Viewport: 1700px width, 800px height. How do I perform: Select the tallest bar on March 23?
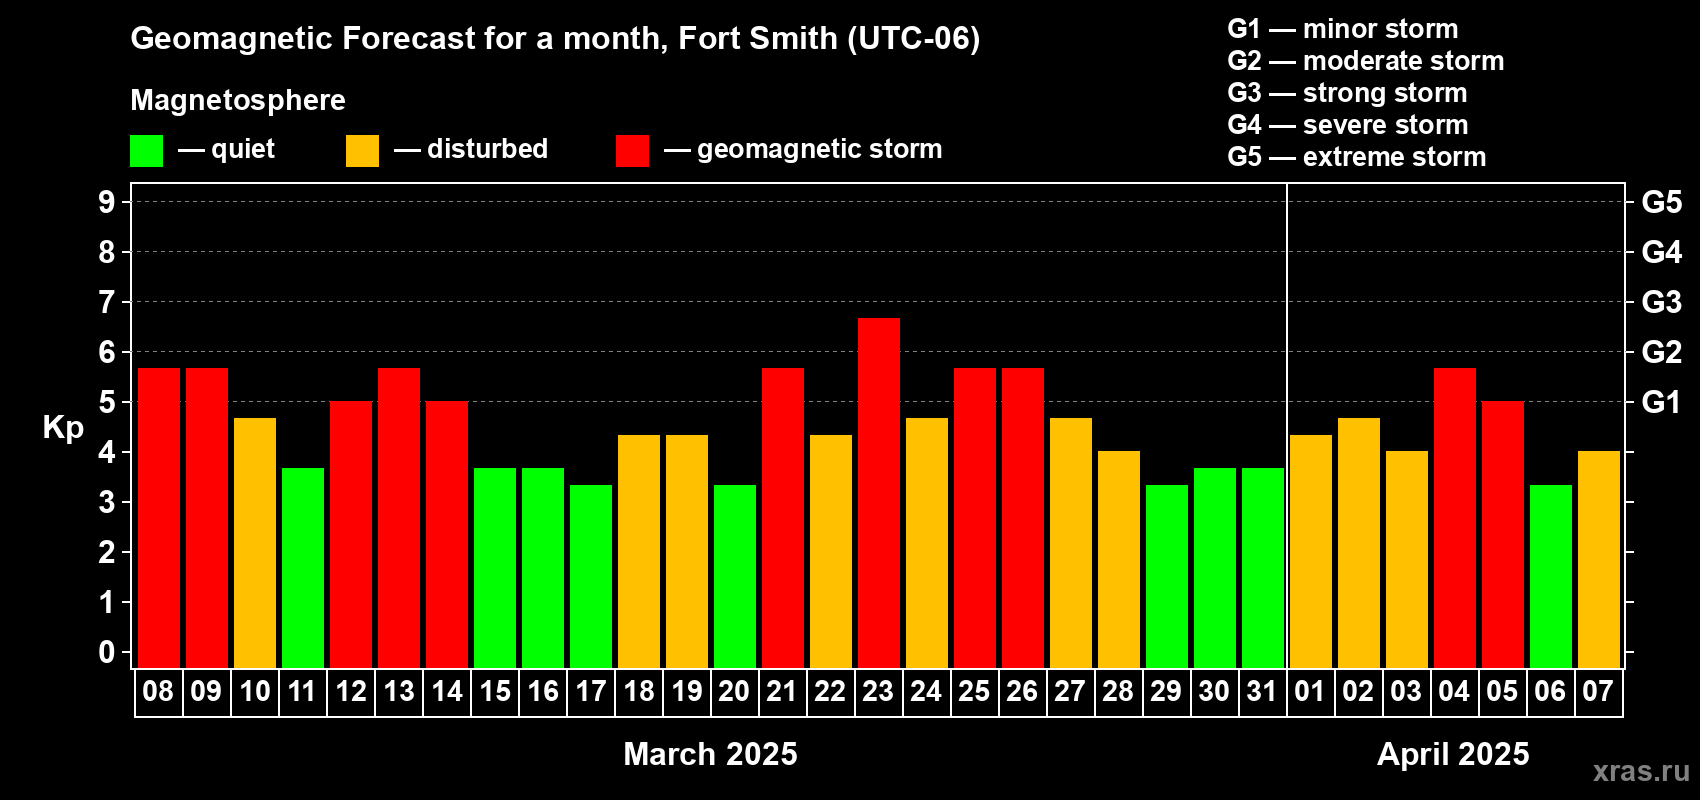pos(879,493)
